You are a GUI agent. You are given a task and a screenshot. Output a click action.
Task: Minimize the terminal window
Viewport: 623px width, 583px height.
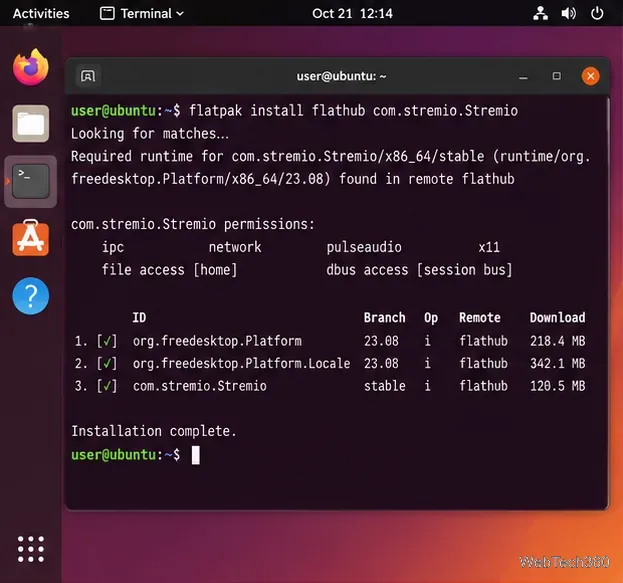tap(523, 76)
